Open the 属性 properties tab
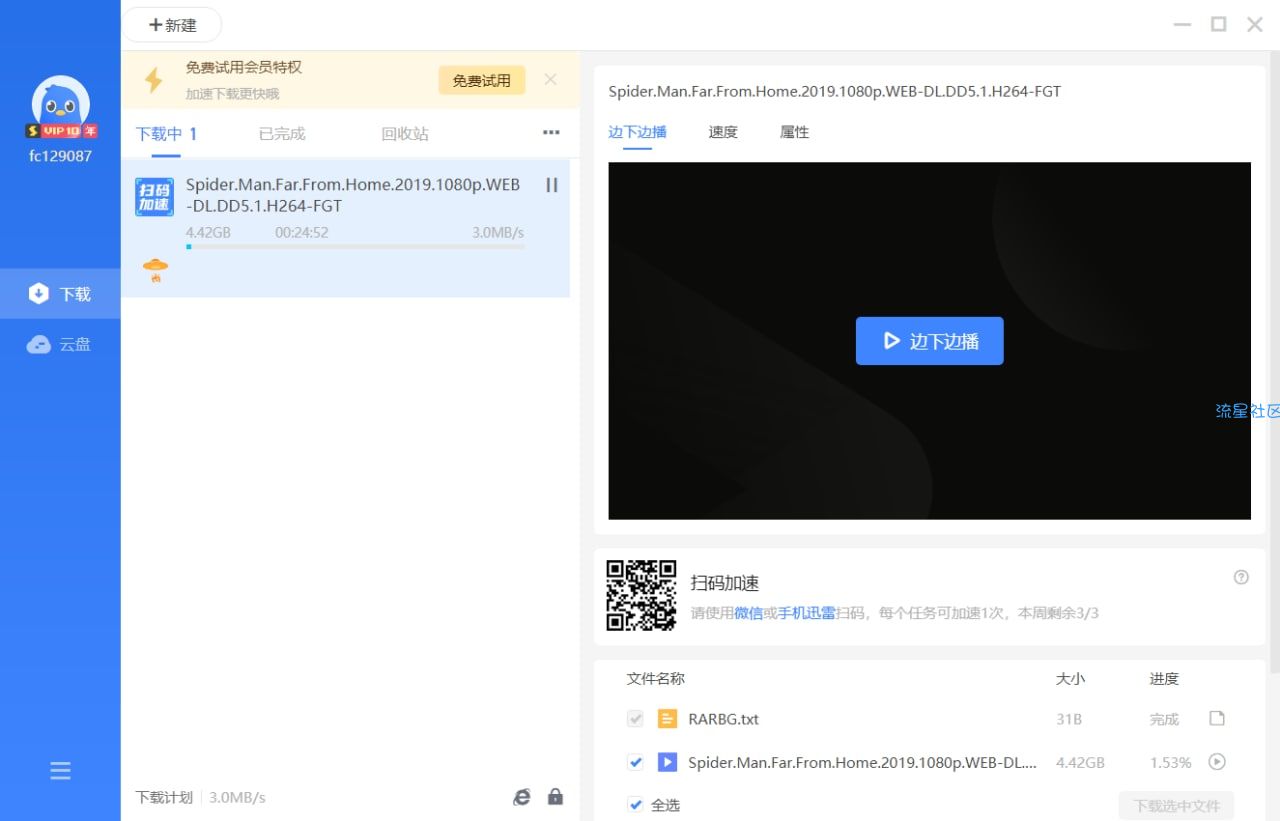1280x821 pixels. click(794, 132)
